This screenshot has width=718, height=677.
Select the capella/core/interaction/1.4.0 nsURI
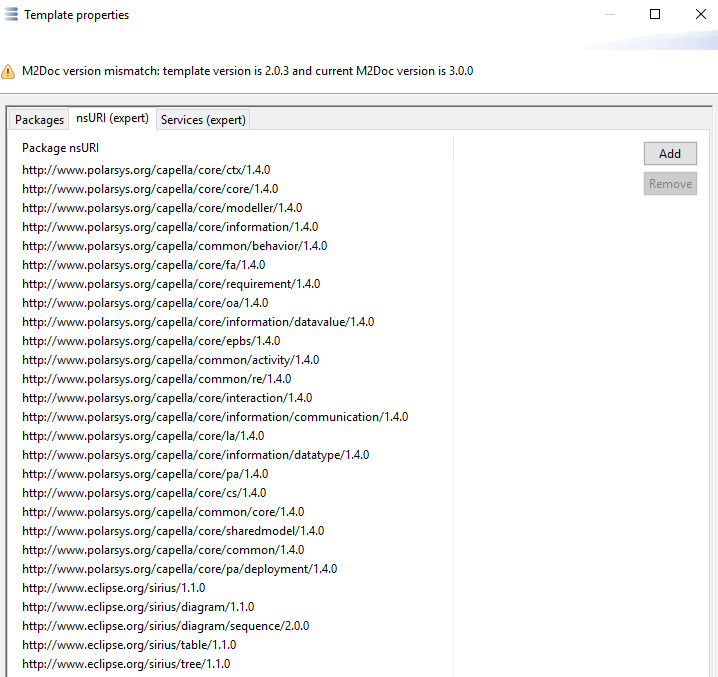point(167,398)
